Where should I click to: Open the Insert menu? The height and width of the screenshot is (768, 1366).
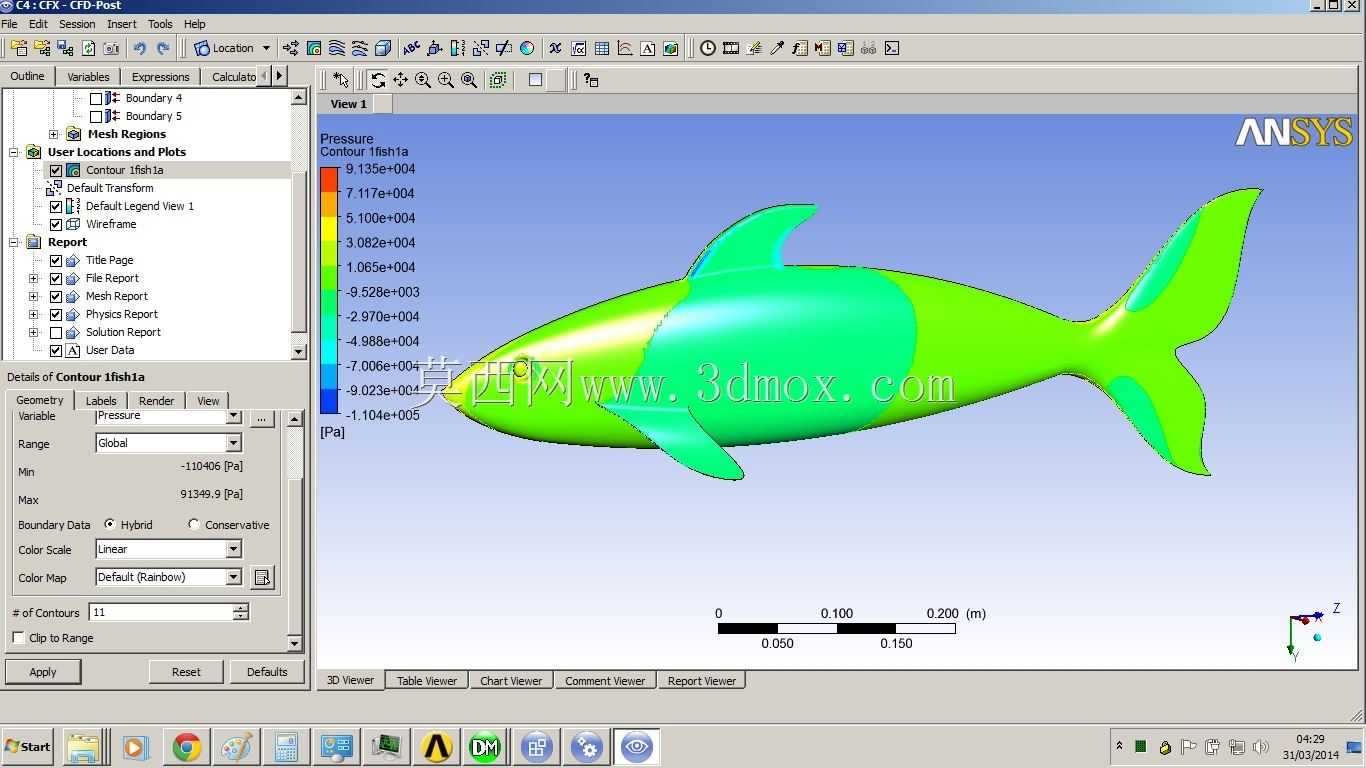pyautogui.click(x=122, y=24)
